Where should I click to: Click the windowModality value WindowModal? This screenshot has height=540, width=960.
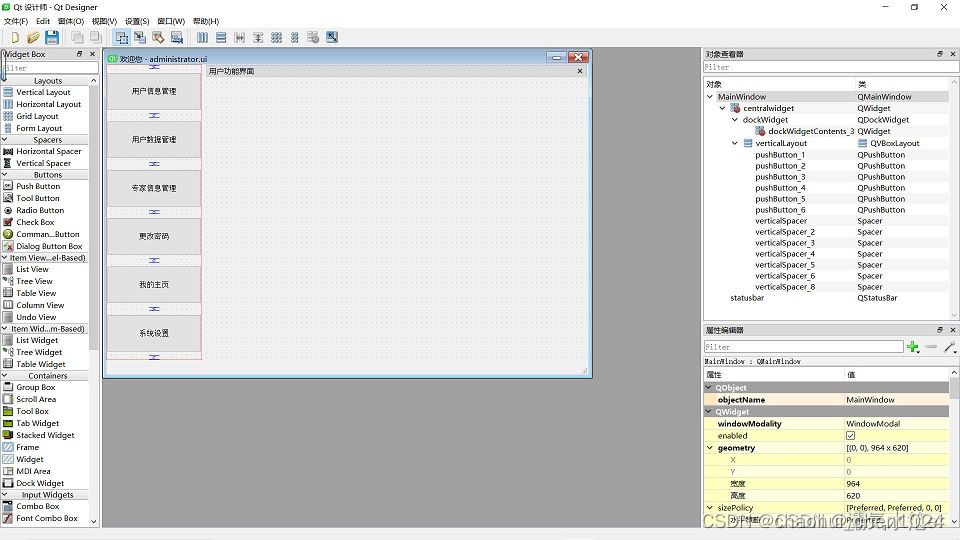[873, 424]
